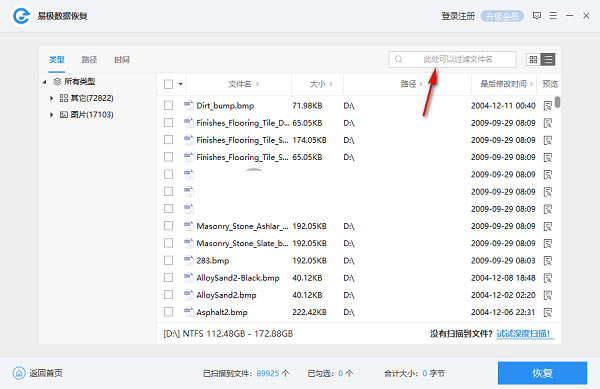Preview Dirt_bump.bmp file
This screenshot has width=600, height=389.
548,106
